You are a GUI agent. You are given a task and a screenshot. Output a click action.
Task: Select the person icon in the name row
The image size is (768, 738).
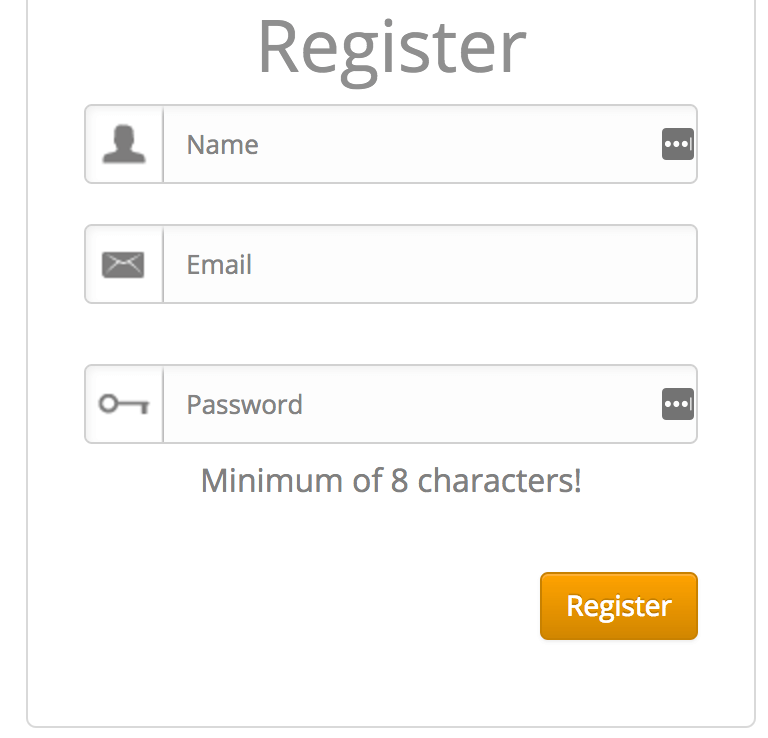(x=124, y=144)
